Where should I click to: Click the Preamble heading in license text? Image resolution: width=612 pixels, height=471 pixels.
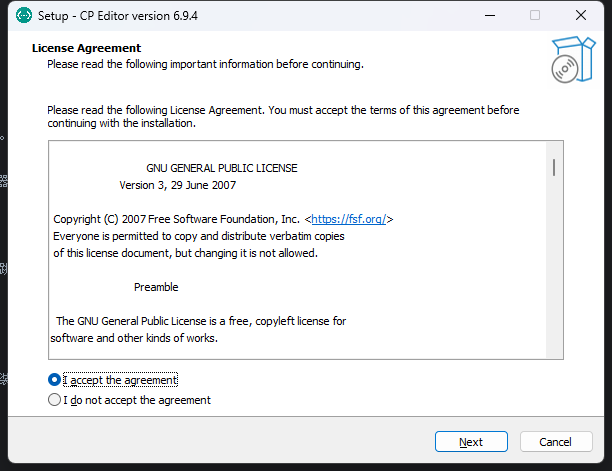click(x=156, y=287)
